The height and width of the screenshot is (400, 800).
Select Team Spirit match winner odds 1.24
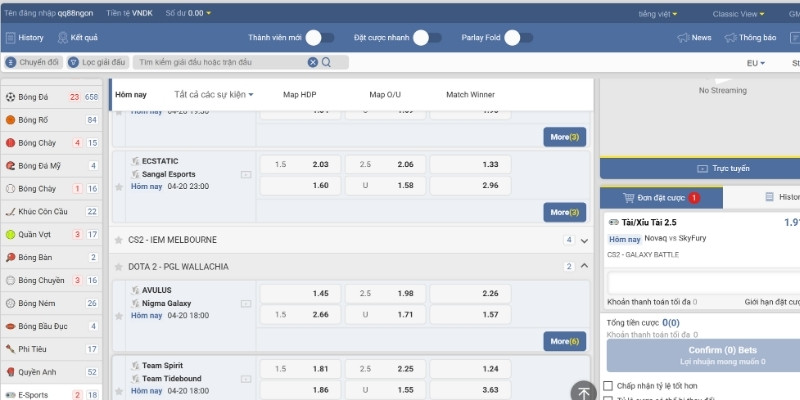coord(470,369)
